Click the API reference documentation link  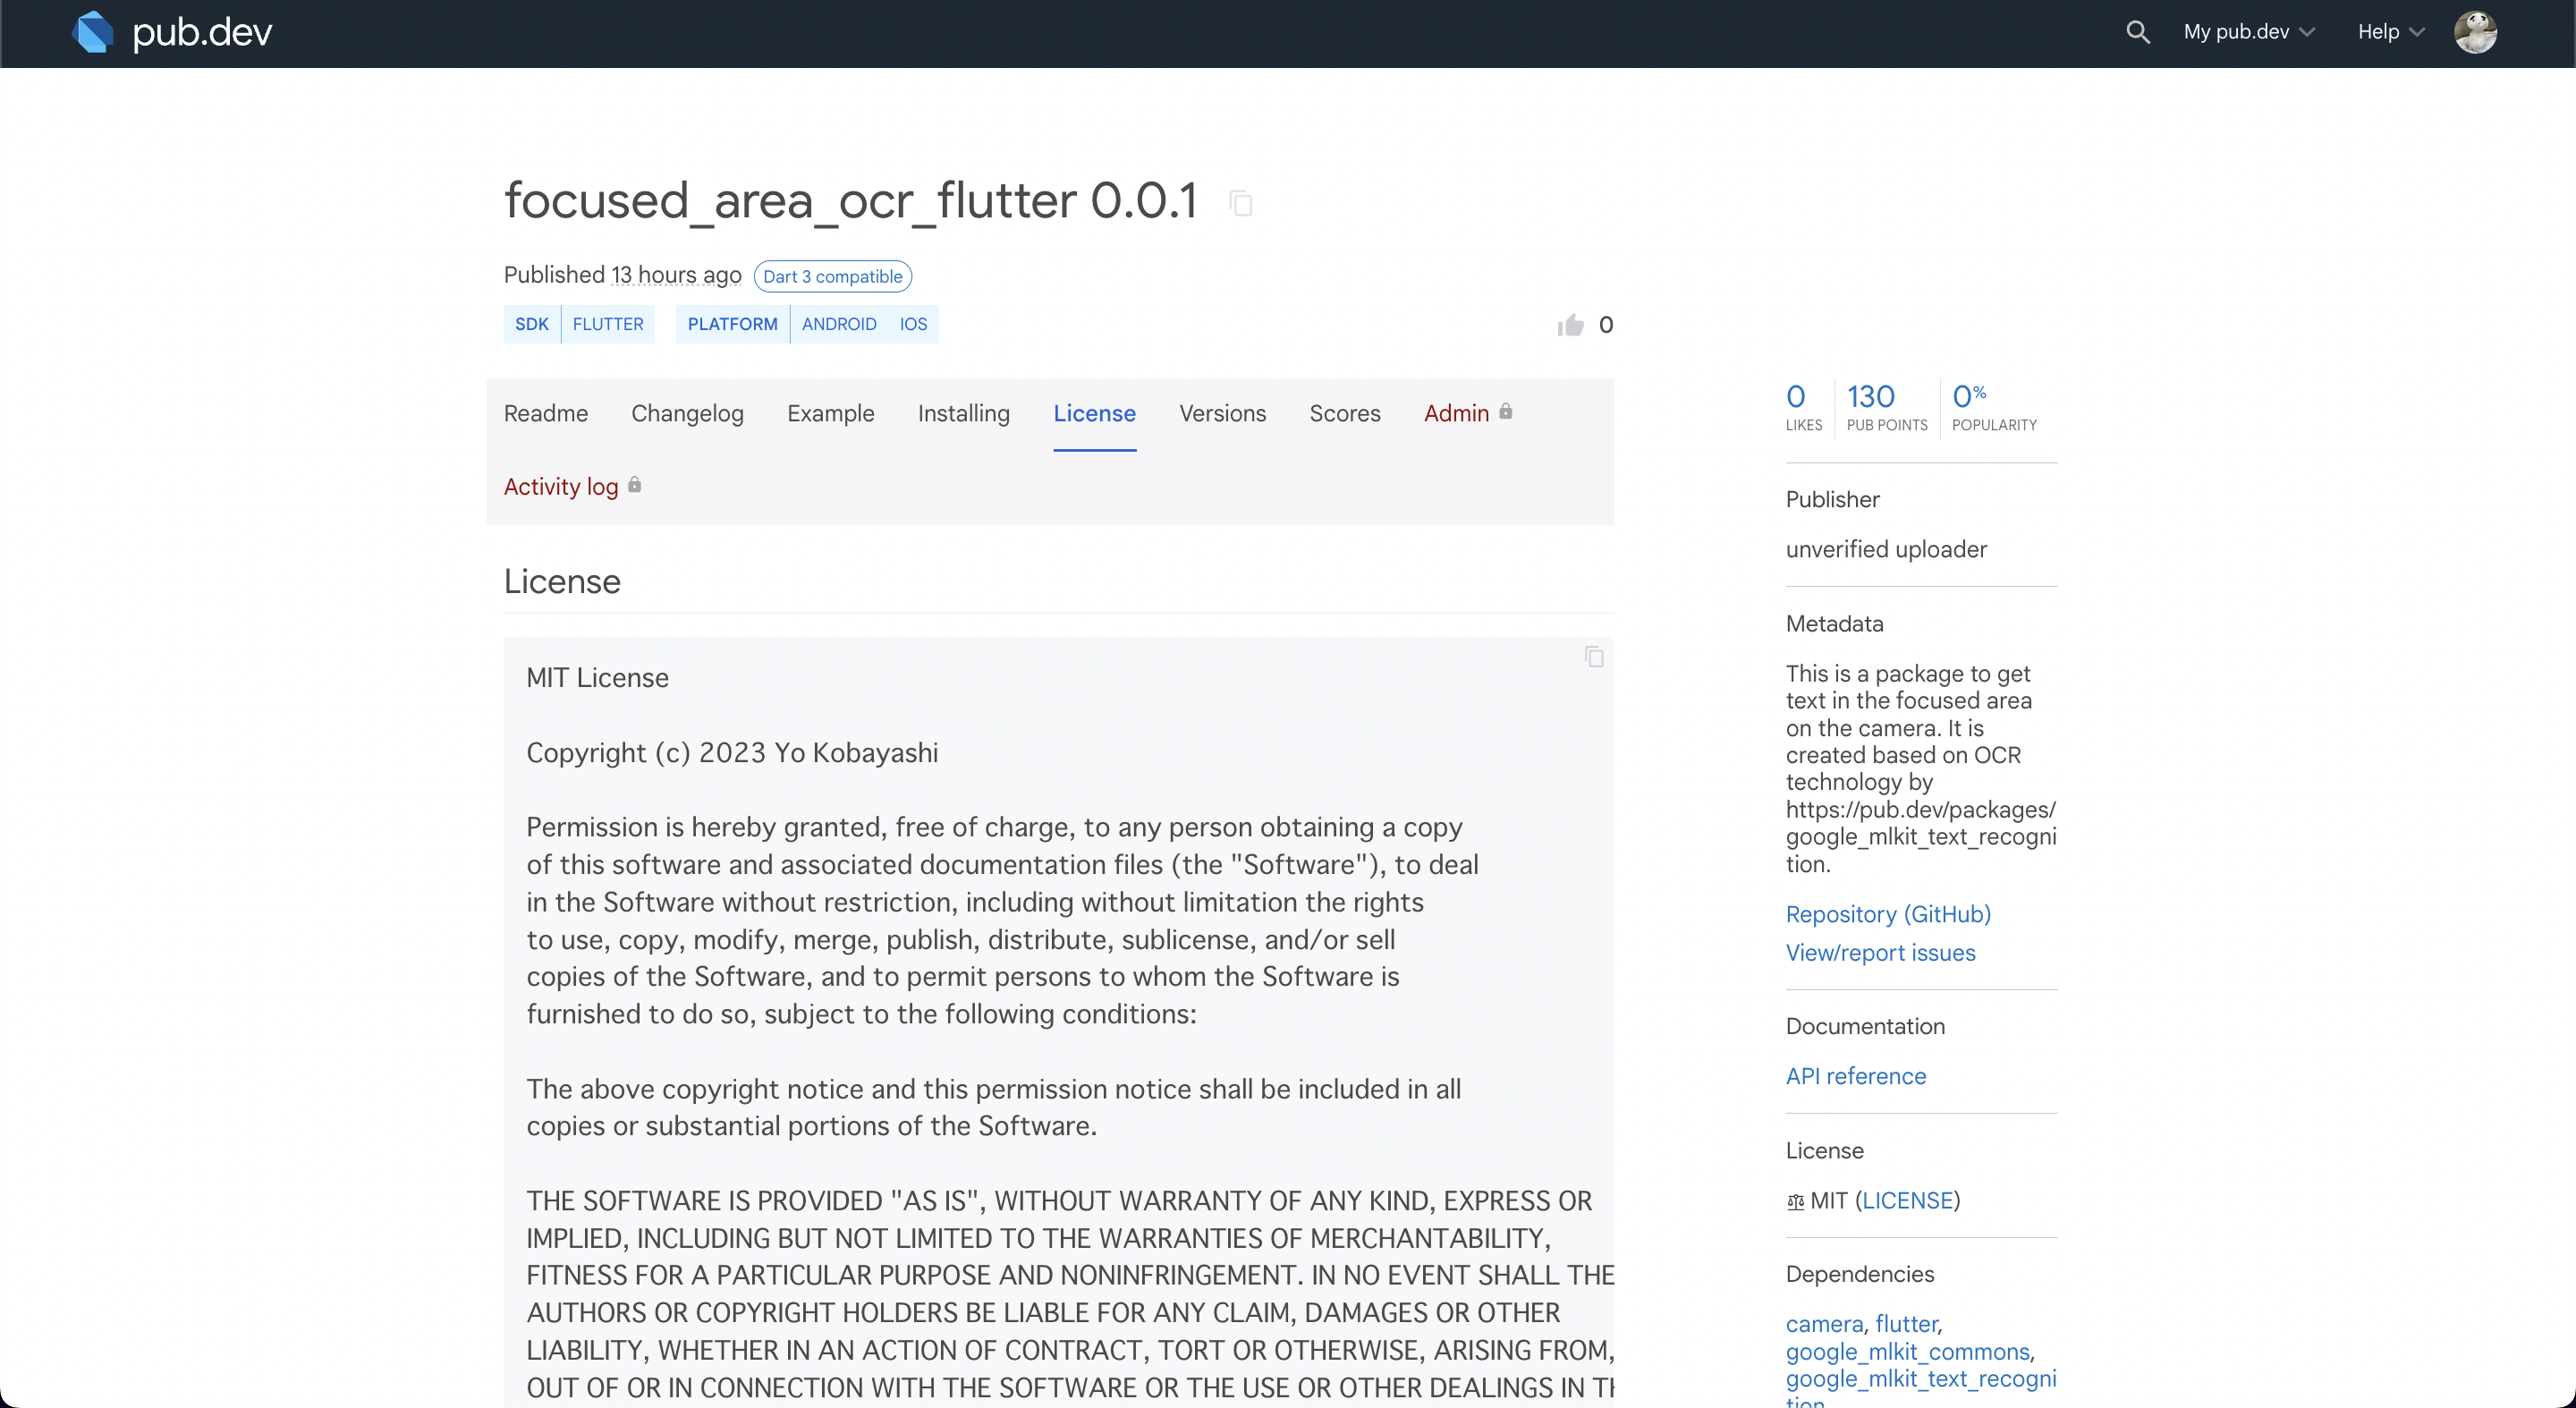pos(1855,1075)
